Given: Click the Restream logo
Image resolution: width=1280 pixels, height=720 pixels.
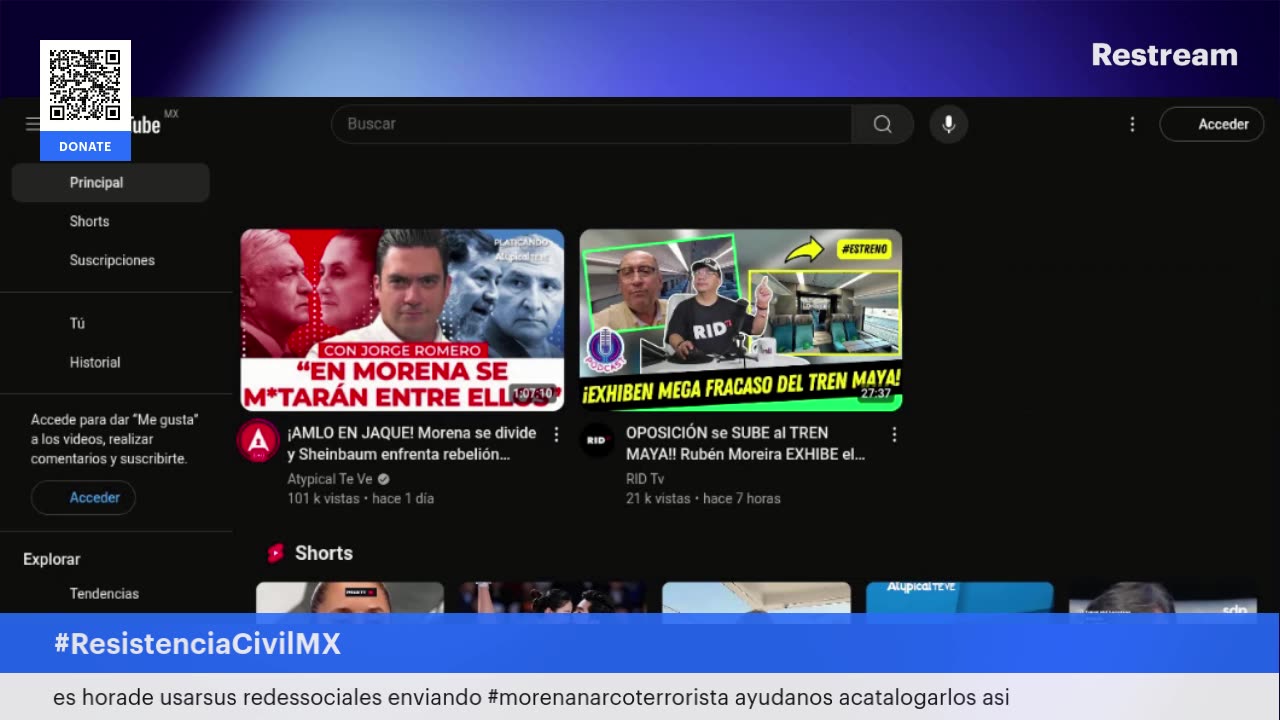Looking at the screenshot, I should pyautogui.click(x=1164, y=55).
